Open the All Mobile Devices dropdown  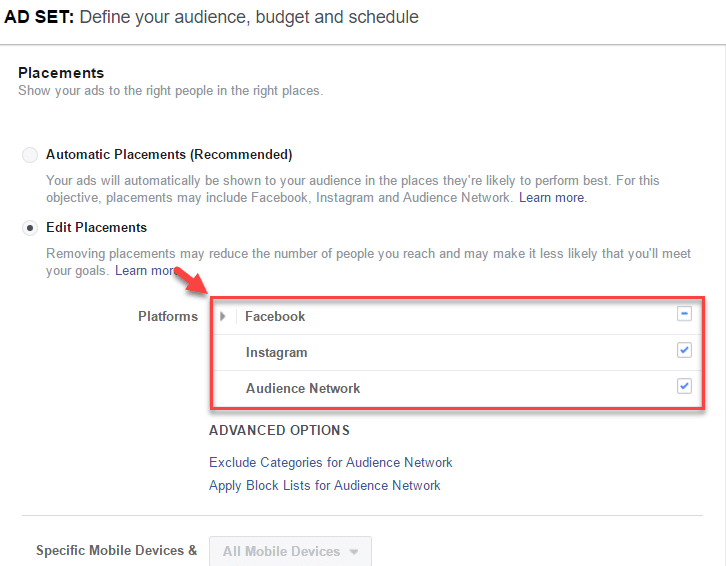(290, 551)
